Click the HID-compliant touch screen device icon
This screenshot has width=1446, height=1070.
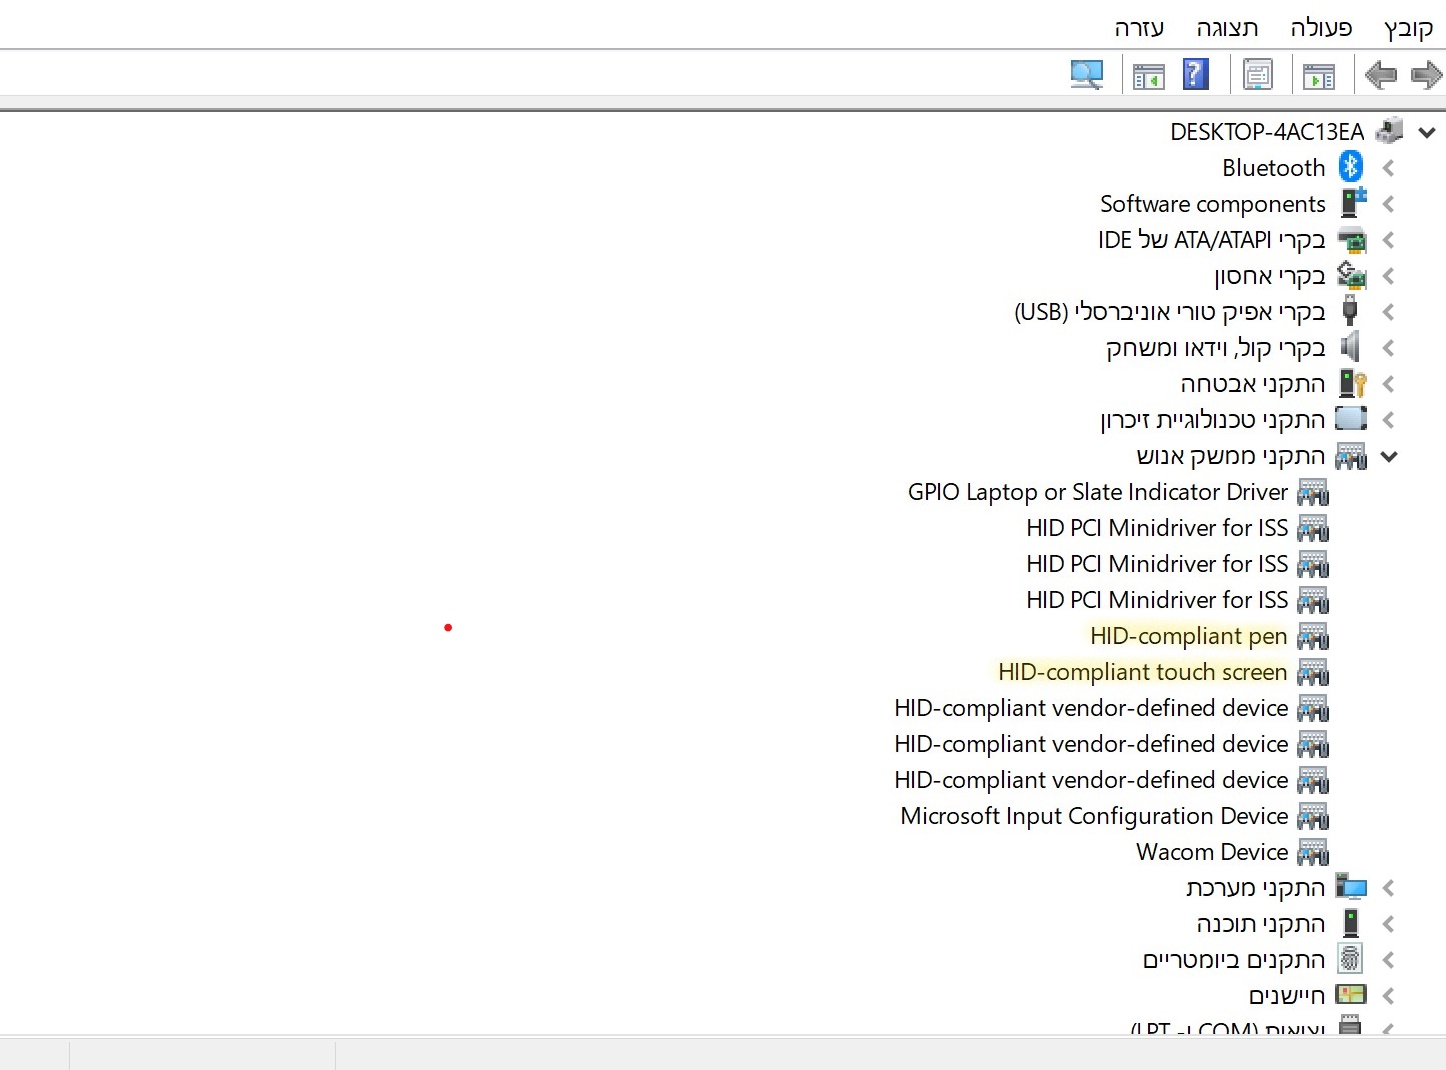coord(1313,672)
